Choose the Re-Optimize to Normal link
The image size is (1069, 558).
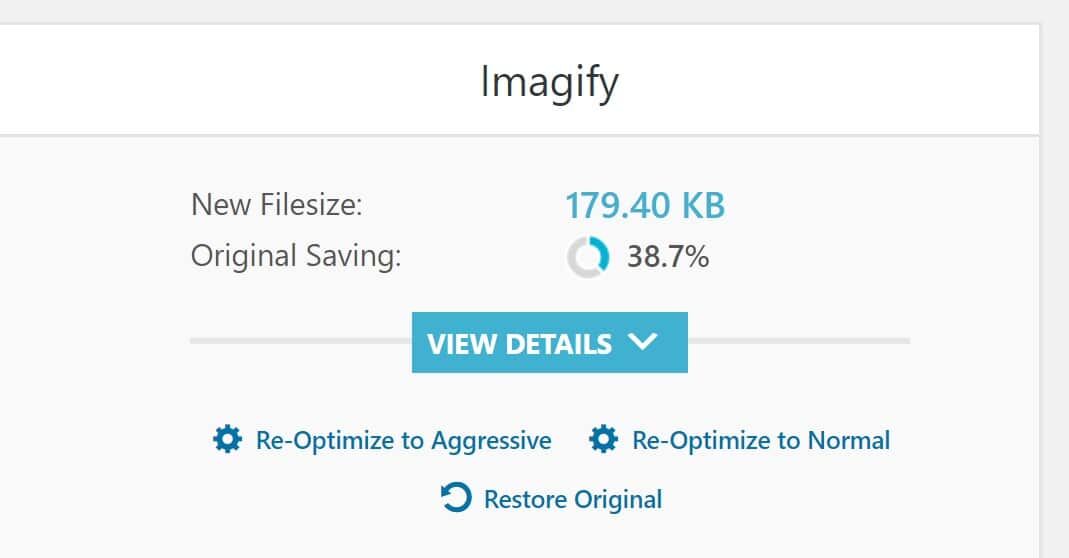click(761, 440)
